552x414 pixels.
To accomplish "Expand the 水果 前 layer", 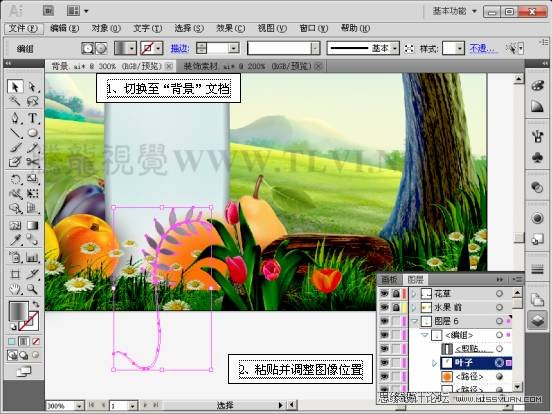I will click(414, 307).
